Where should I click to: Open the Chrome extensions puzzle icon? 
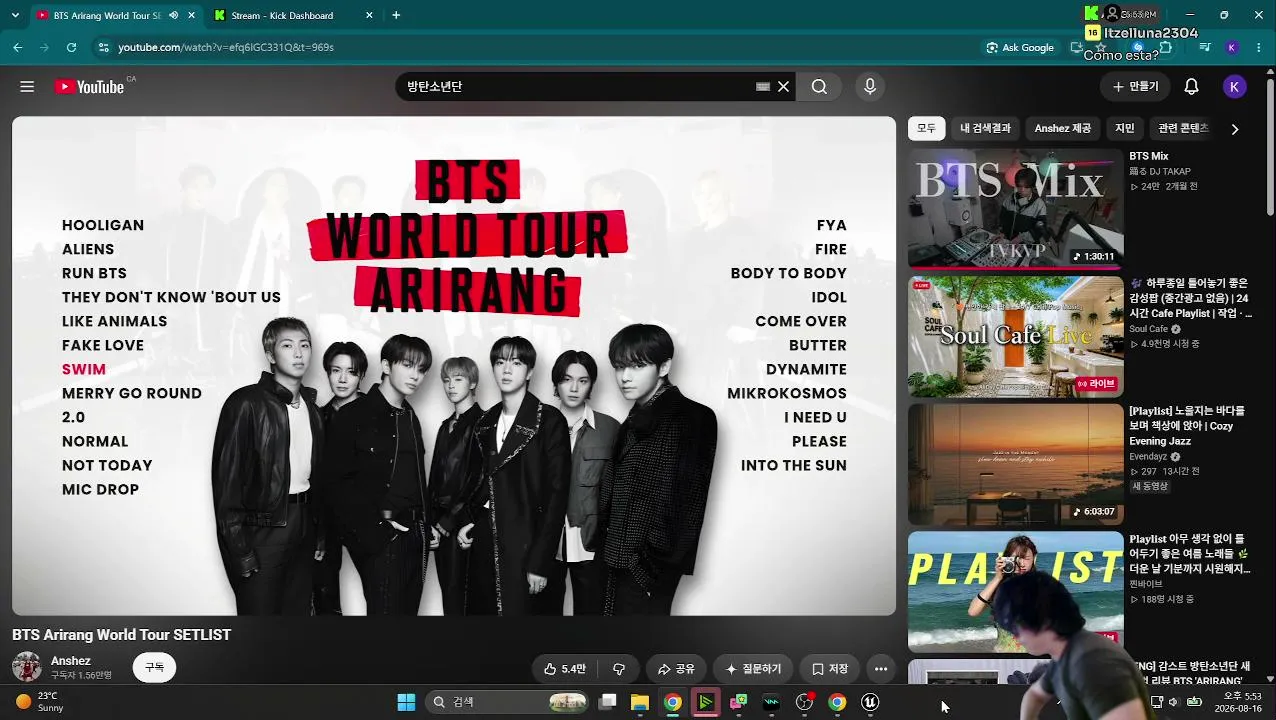(1166, 47)
